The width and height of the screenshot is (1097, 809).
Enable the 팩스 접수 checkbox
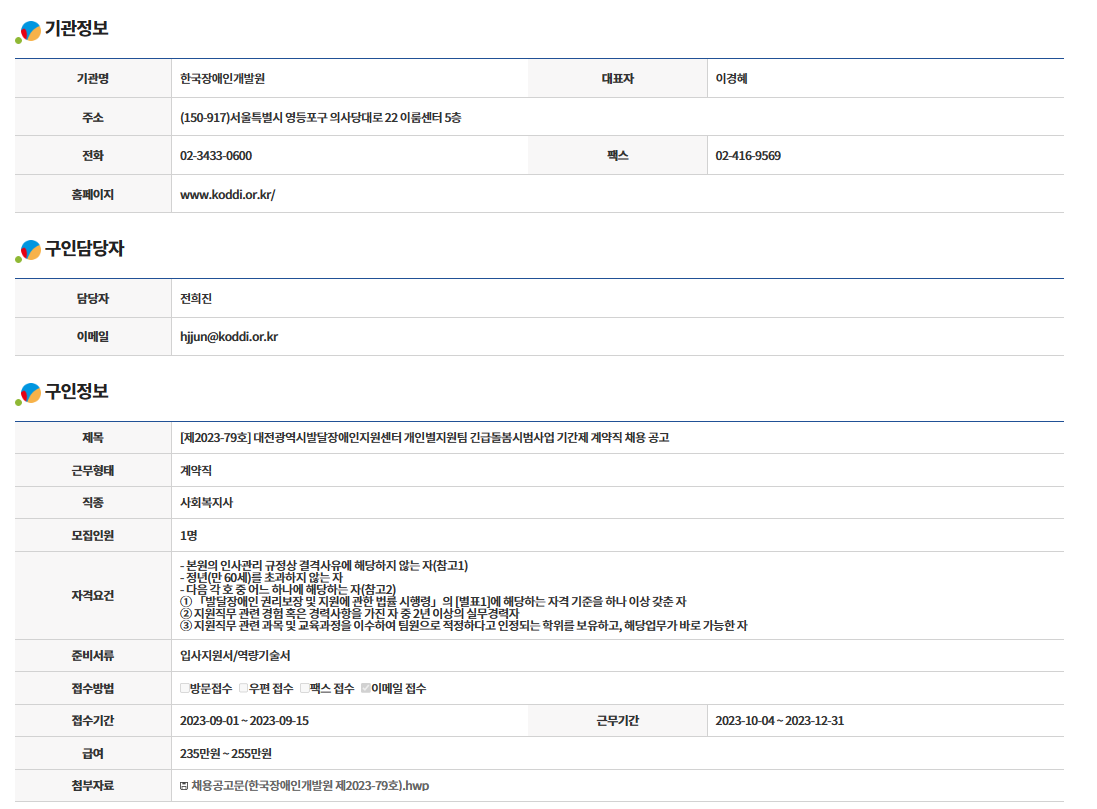click(x=305, y=688)
